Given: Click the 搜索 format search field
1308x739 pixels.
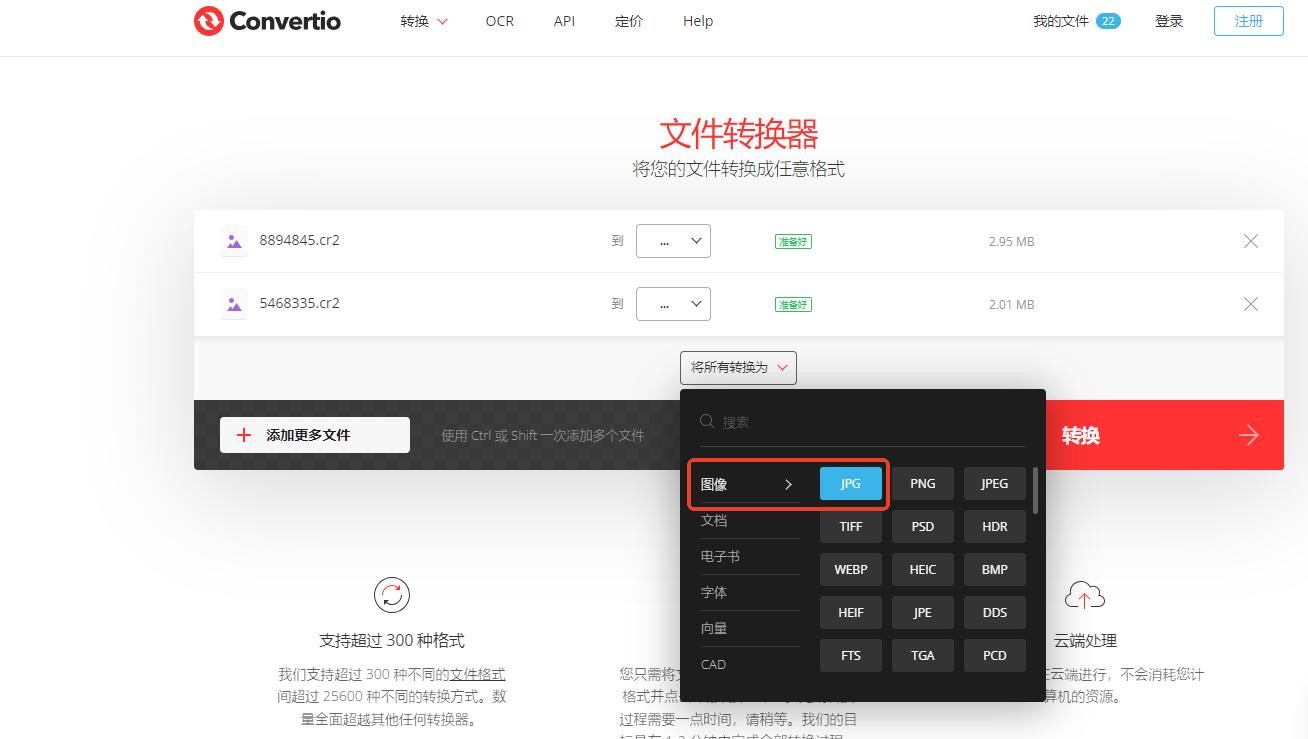Looking at the screenshot, I should pyautogui.click(x=870, y=422).
